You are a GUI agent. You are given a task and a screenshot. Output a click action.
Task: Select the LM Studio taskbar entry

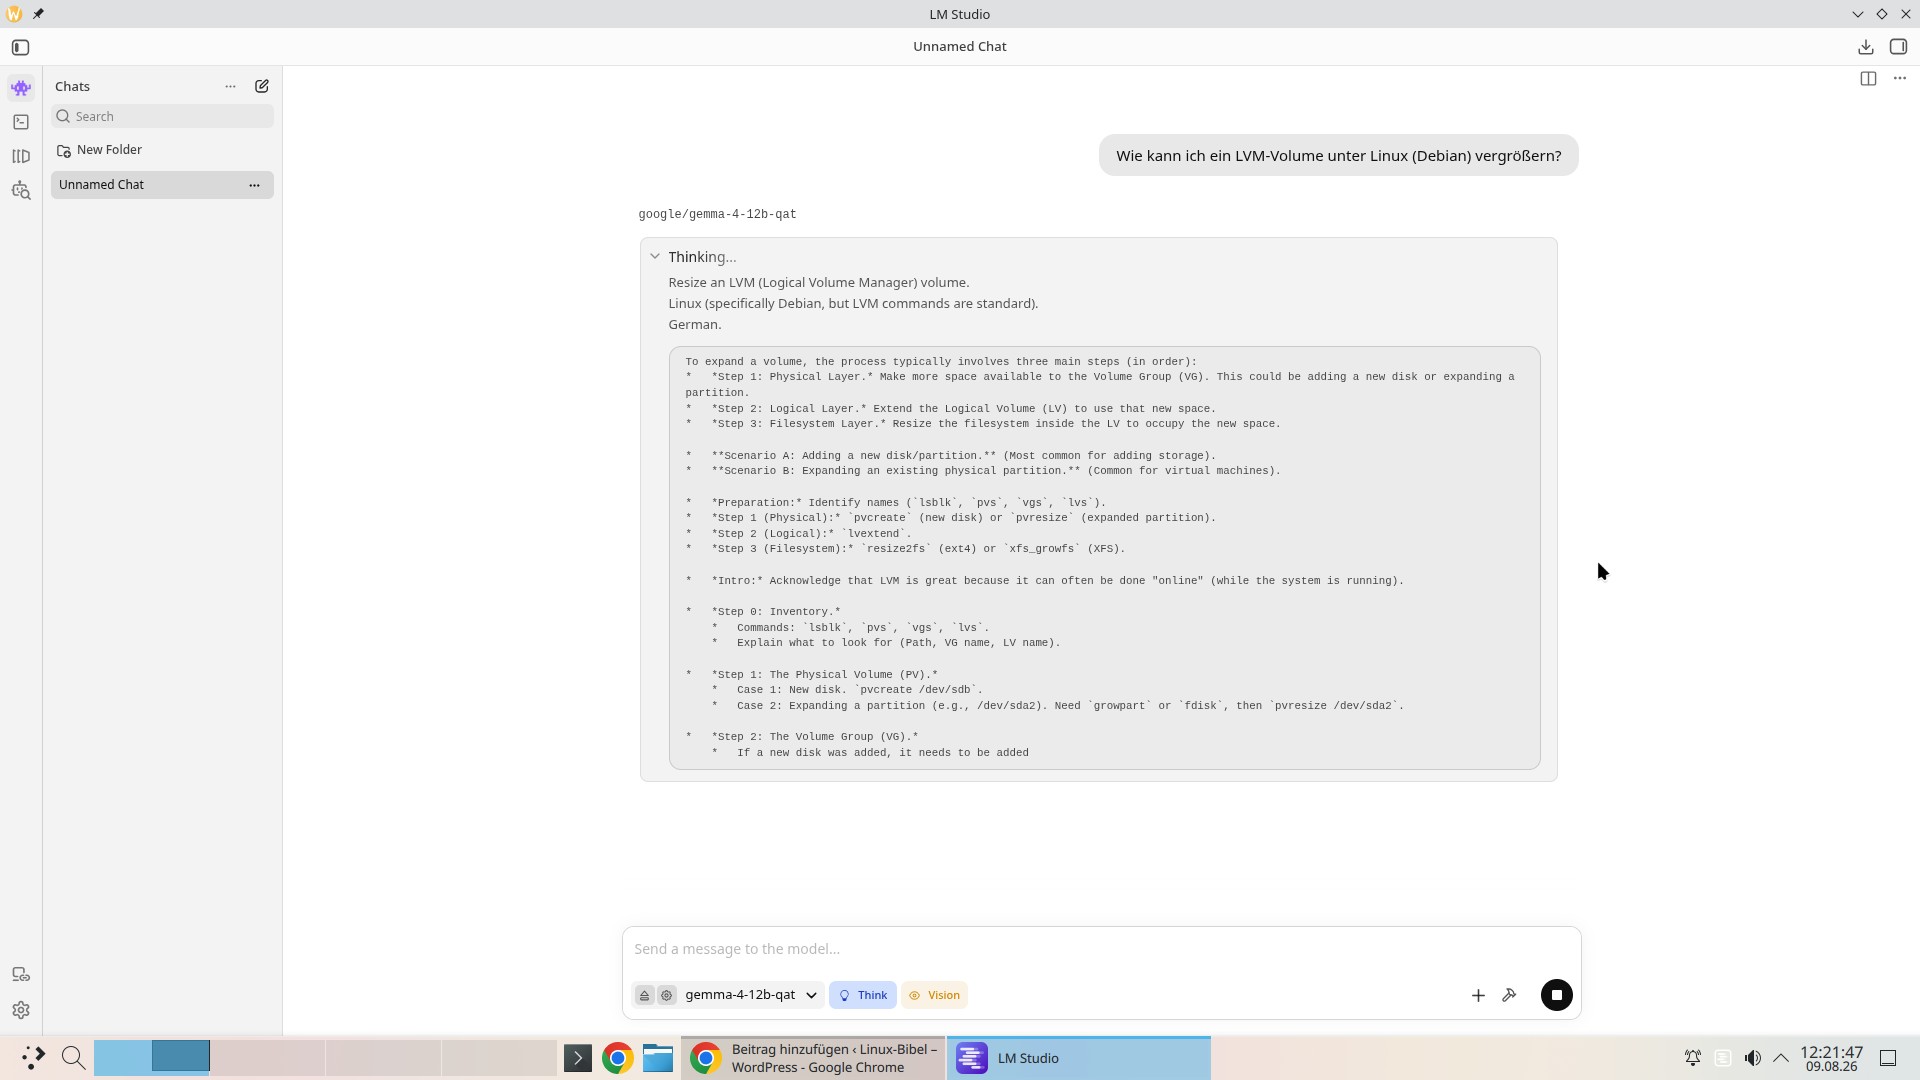coord(1079,1058)
